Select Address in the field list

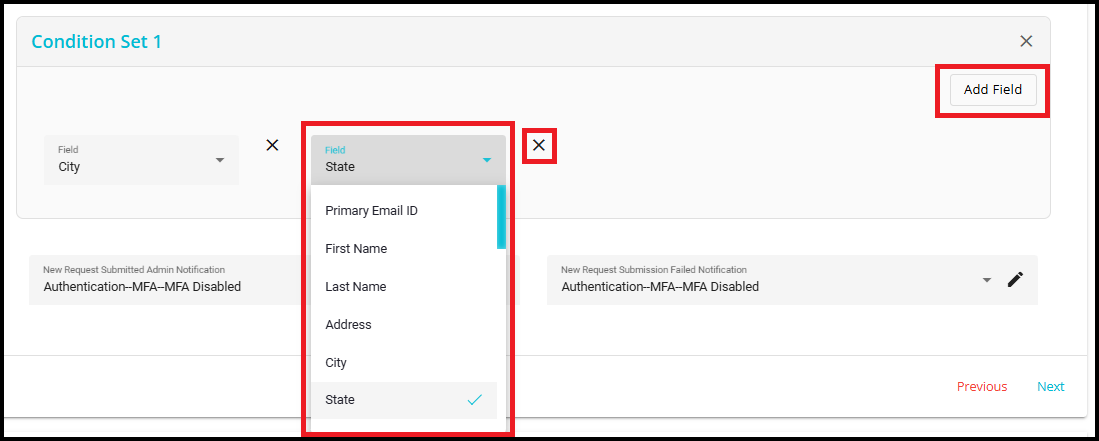pos(348,325)
